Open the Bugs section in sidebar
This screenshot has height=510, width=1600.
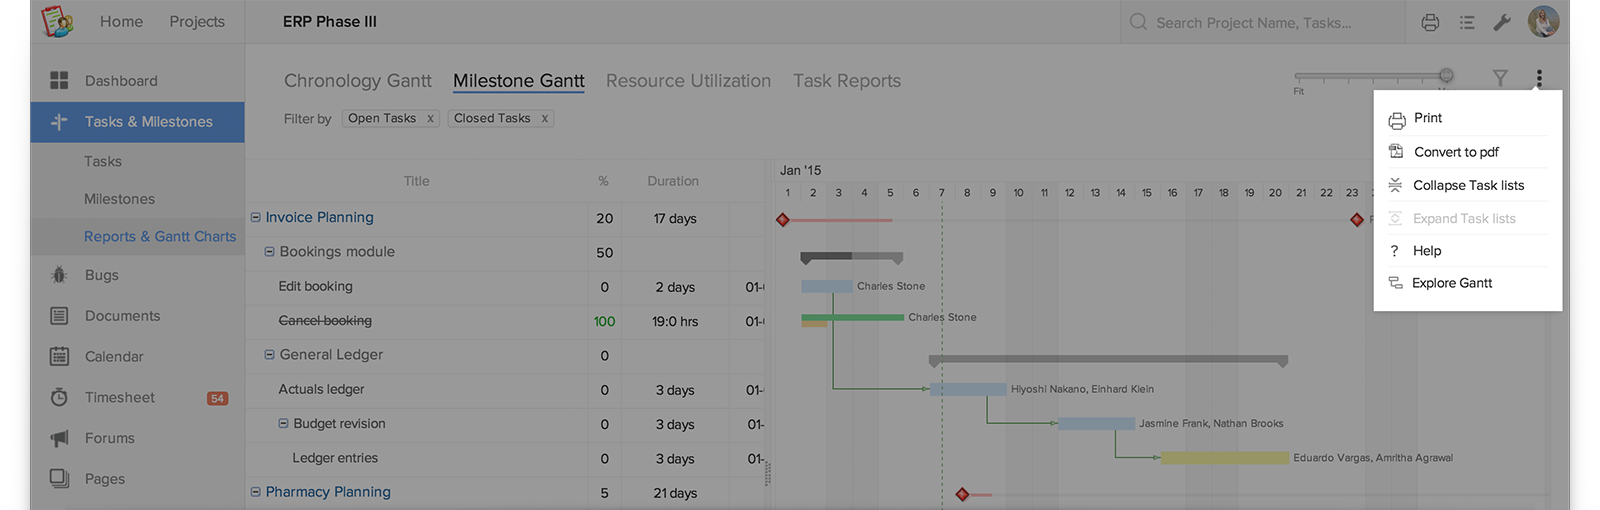tap(101, 275)
